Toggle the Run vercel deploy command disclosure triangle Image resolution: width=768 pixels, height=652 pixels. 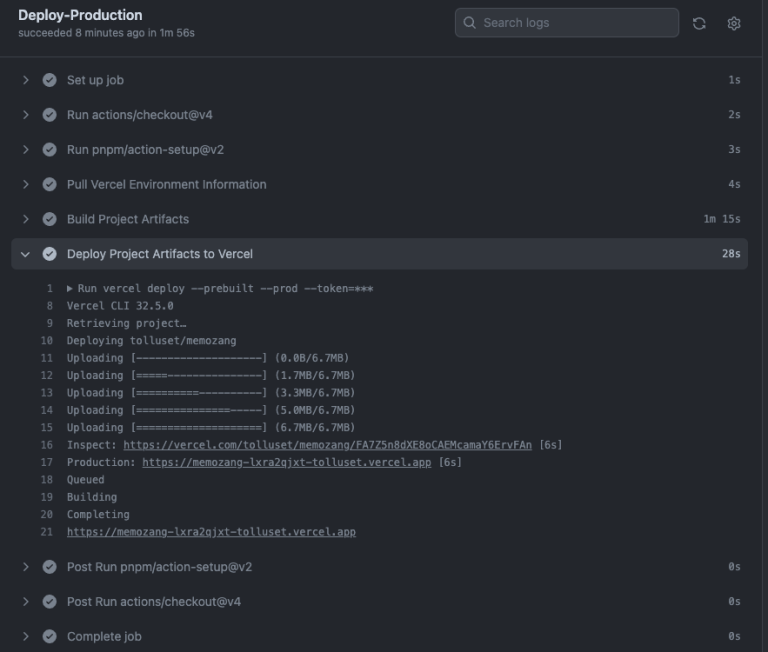(70, 288)
